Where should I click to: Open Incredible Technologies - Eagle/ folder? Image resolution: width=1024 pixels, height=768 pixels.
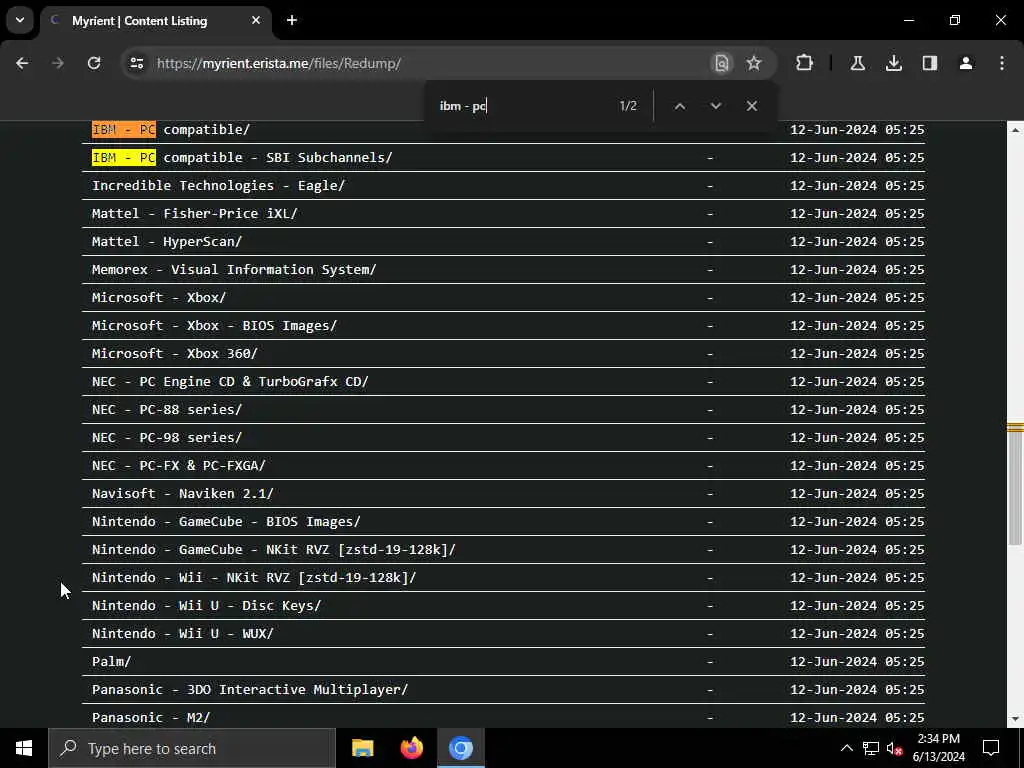pos(218,185)
